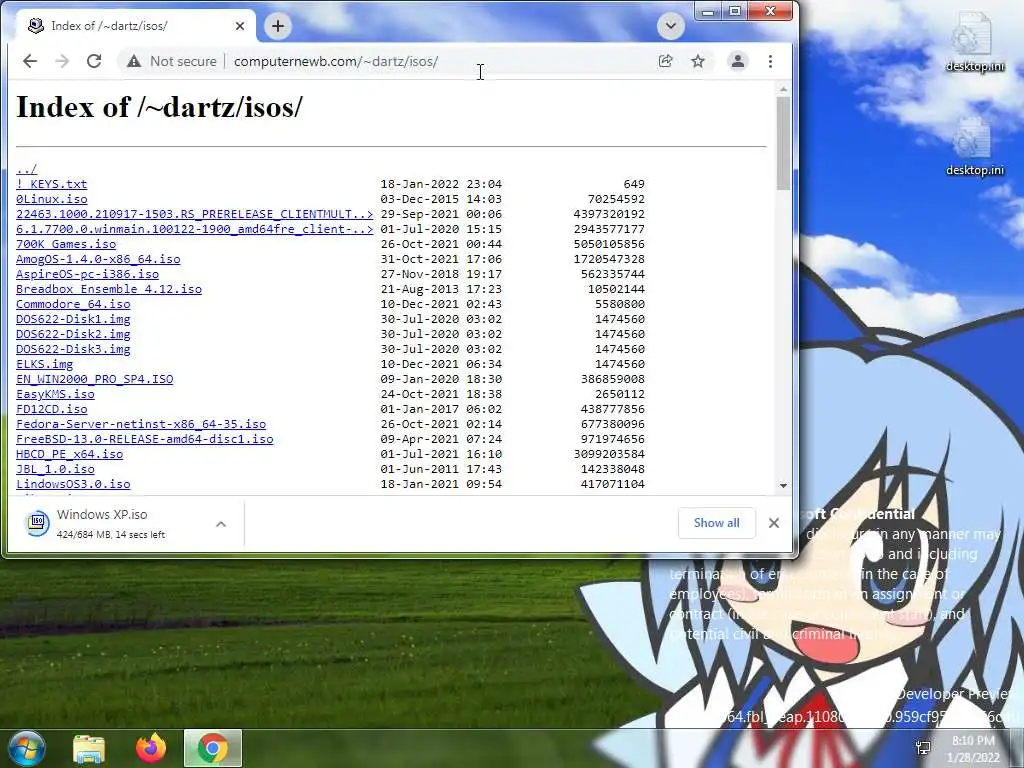Download LindowsOS3.0.iso
1024x768 pixels.
[73, 485]
